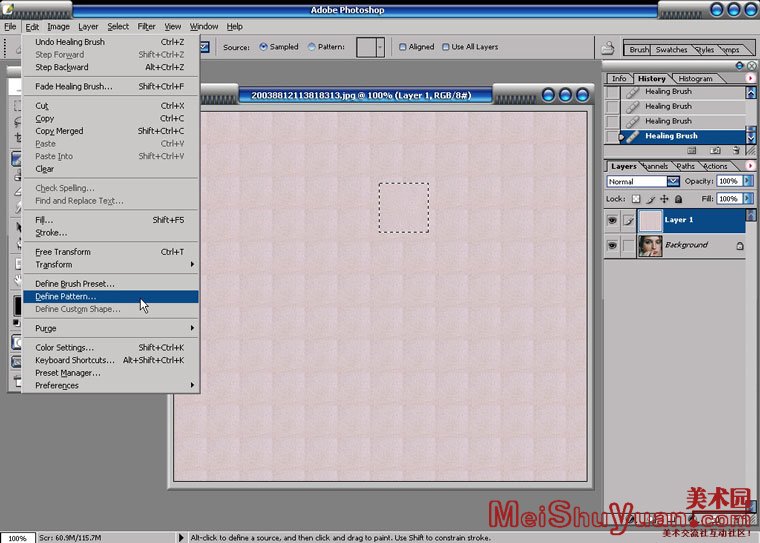Choose Undo Healing Brush

(x=111, y=42)
